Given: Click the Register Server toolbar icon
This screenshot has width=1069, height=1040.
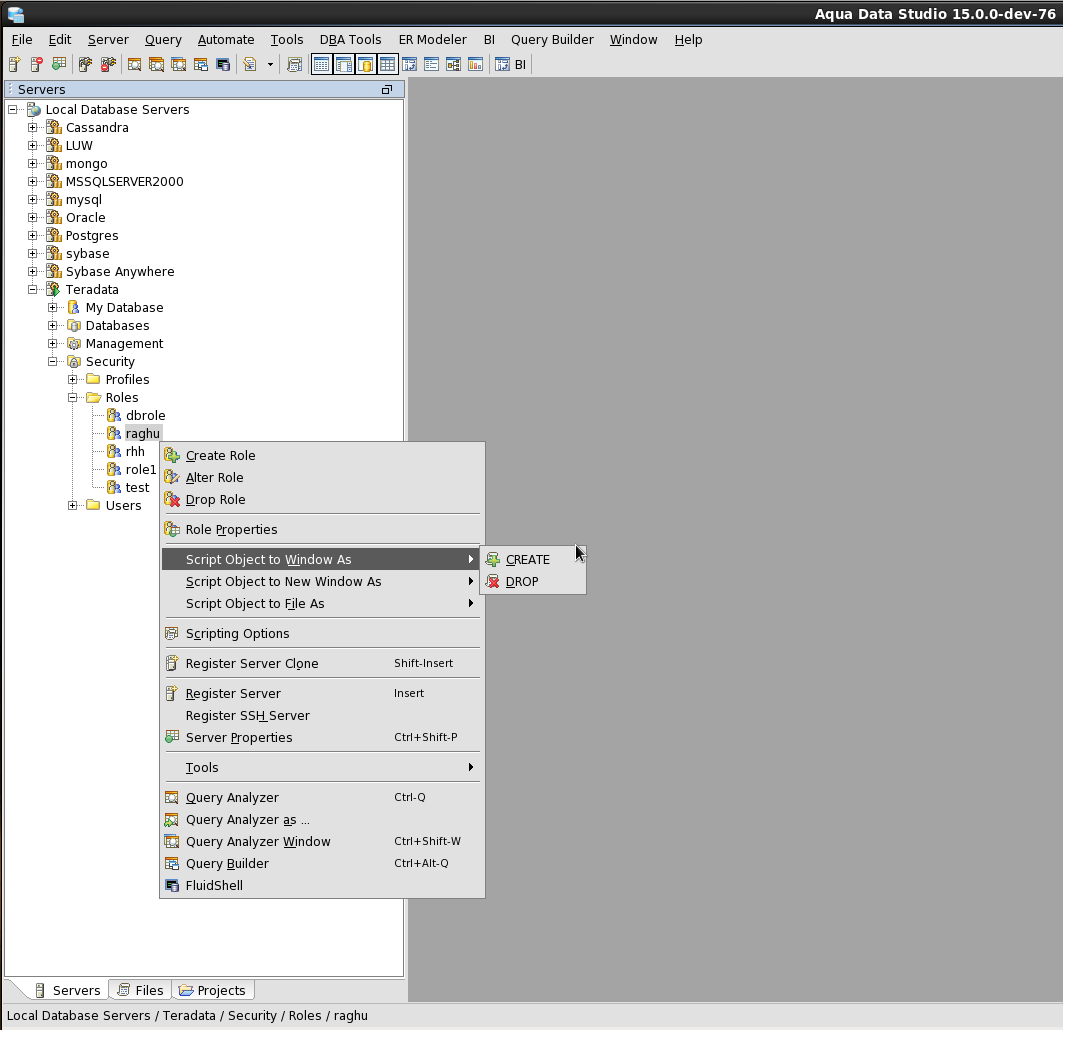Looking at the screenshot, I should 14,65.
